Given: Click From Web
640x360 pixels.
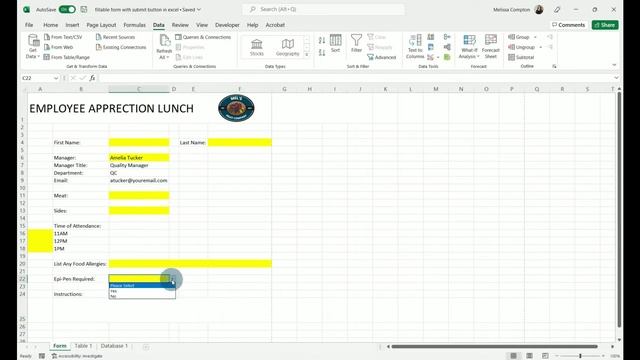Looking at the screenshot, I should pyautogui.click(x=58, y=47).
